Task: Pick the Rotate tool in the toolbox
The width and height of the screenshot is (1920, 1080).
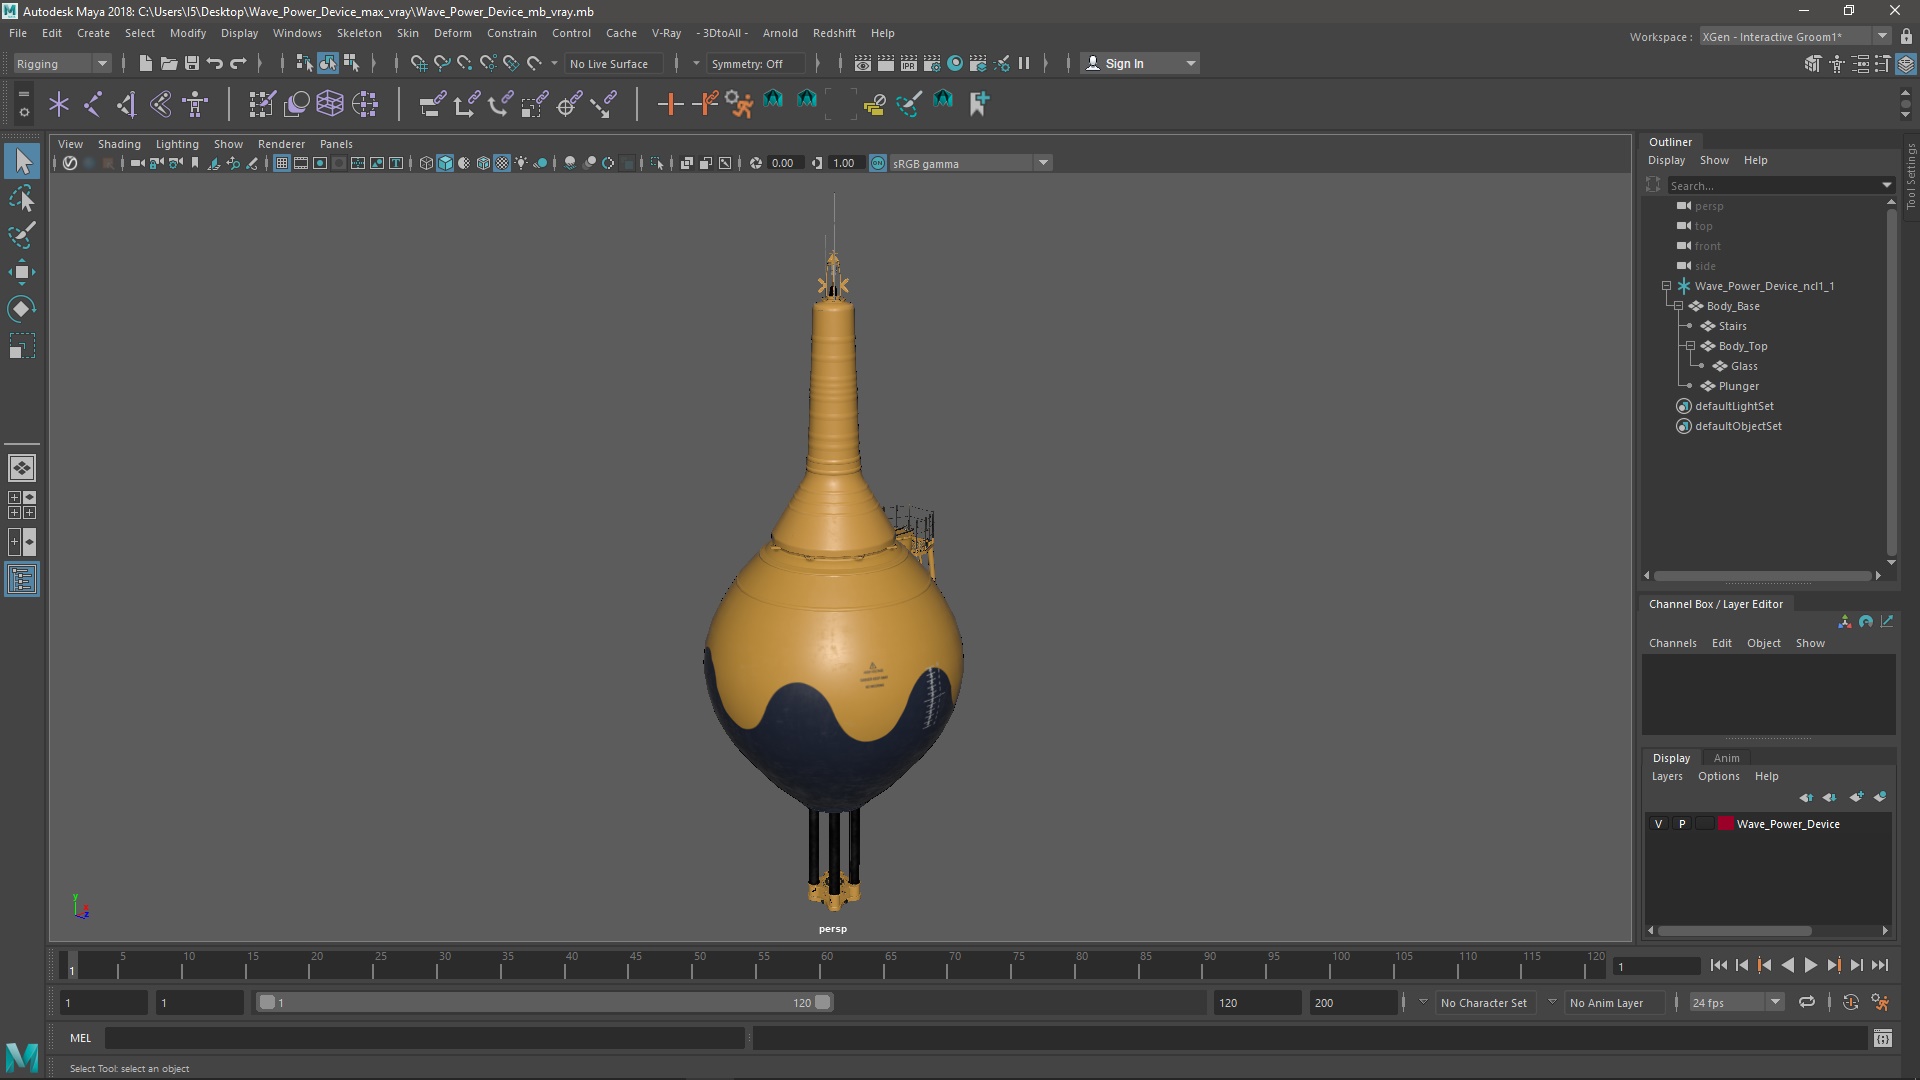Action: 22,309
